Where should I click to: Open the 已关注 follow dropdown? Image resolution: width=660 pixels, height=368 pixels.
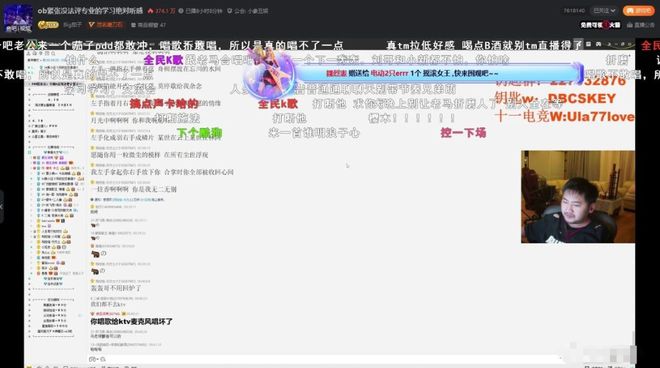(604, 11)
